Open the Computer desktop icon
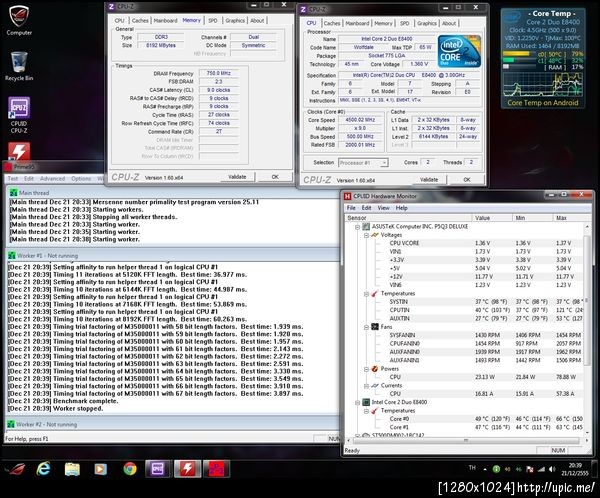Screen dimensions: 600x498 19,19
